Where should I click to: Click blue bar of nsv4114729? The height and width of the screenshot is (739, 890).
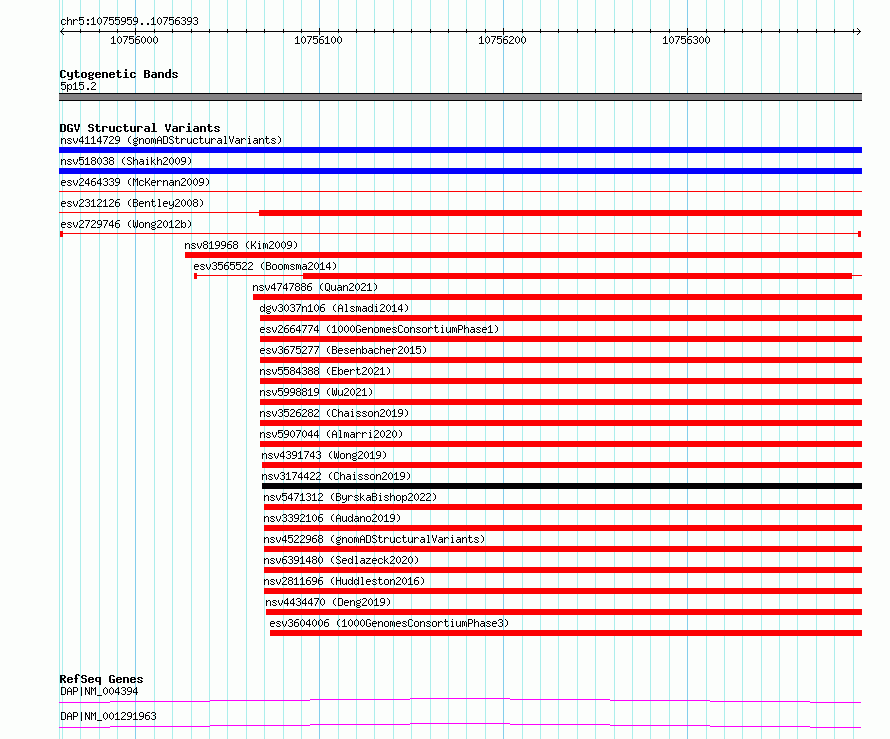tap(460, 150)
